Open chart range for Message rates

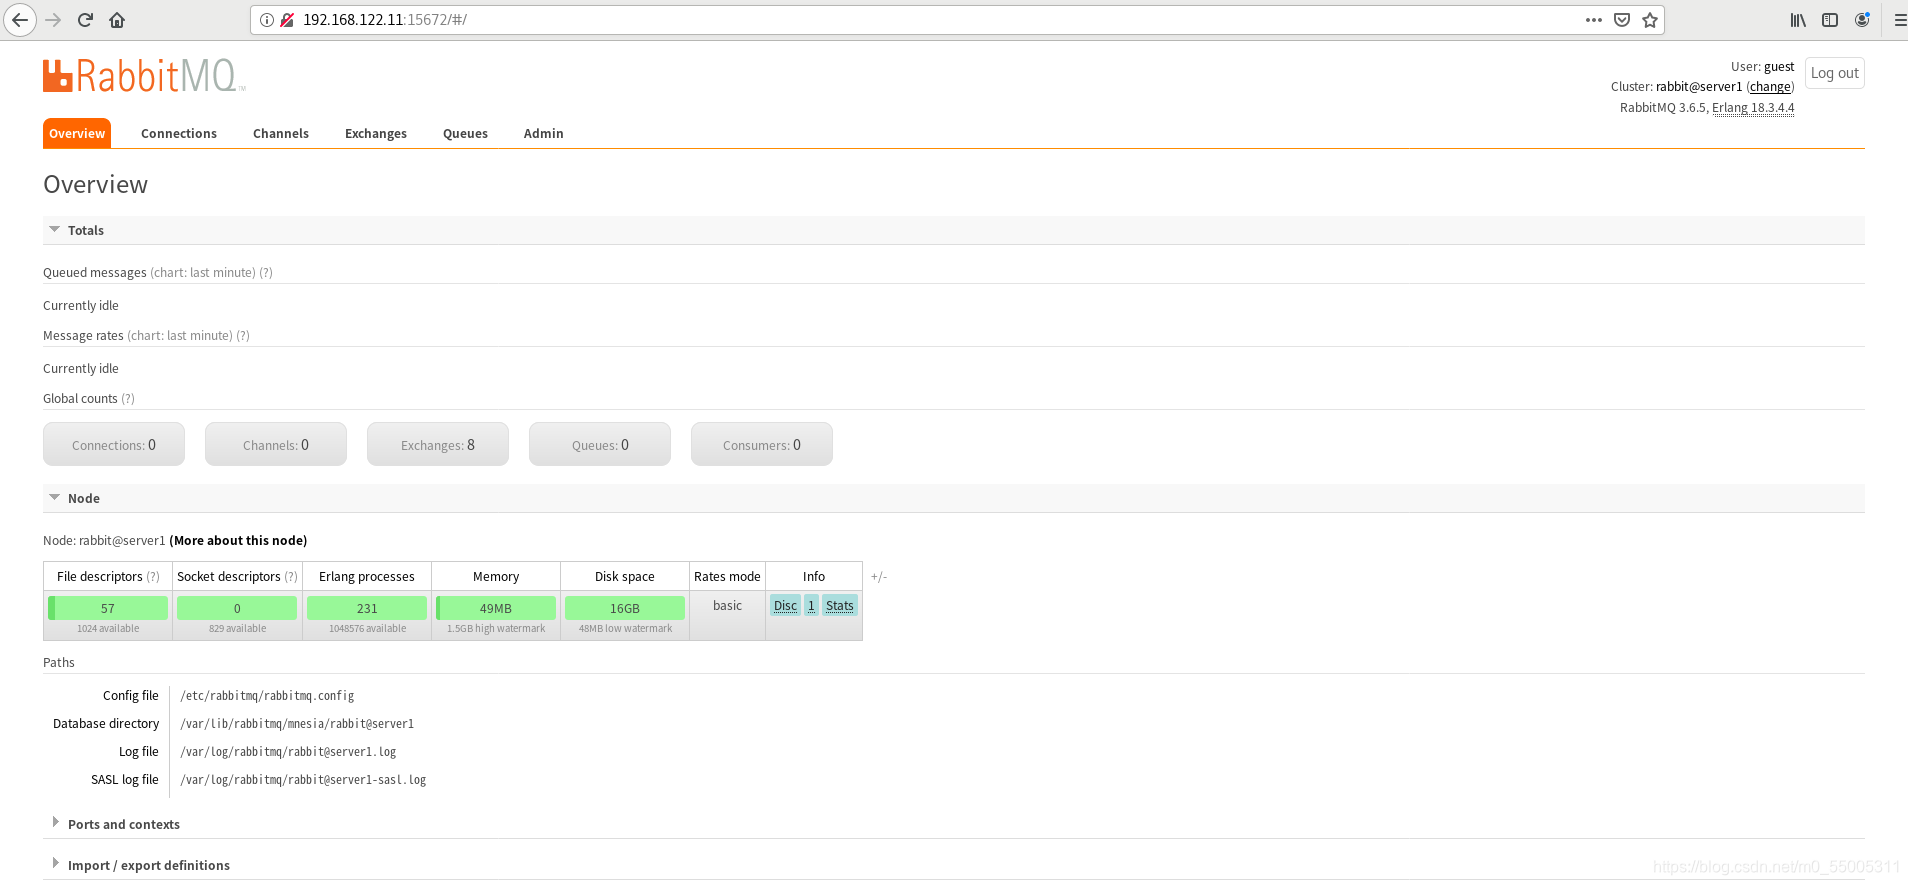[180, 335]
